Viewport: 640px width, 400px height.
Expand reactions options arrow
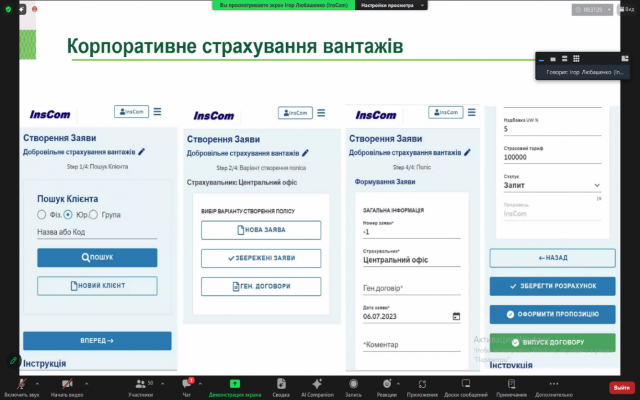398,384
